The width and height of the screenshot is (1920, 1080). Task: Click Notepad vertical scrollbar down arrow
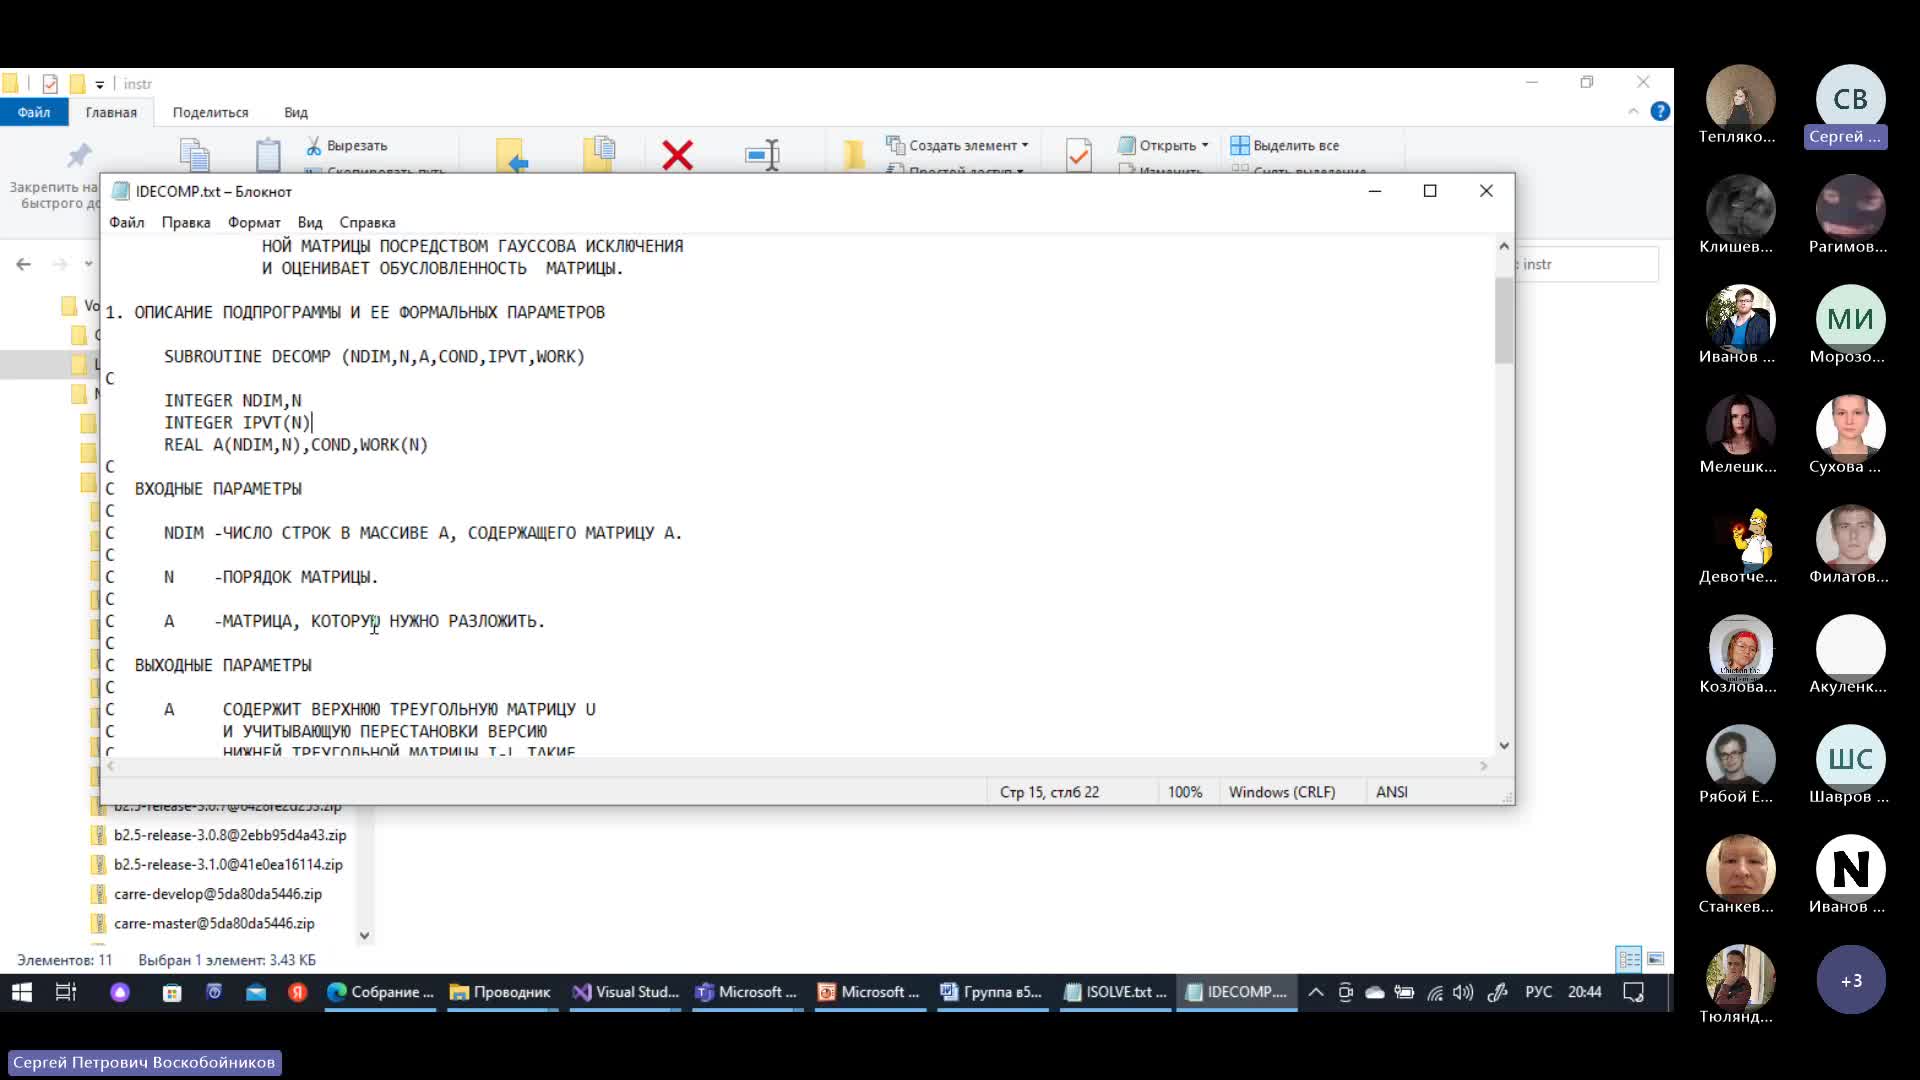coord(1504,745)
